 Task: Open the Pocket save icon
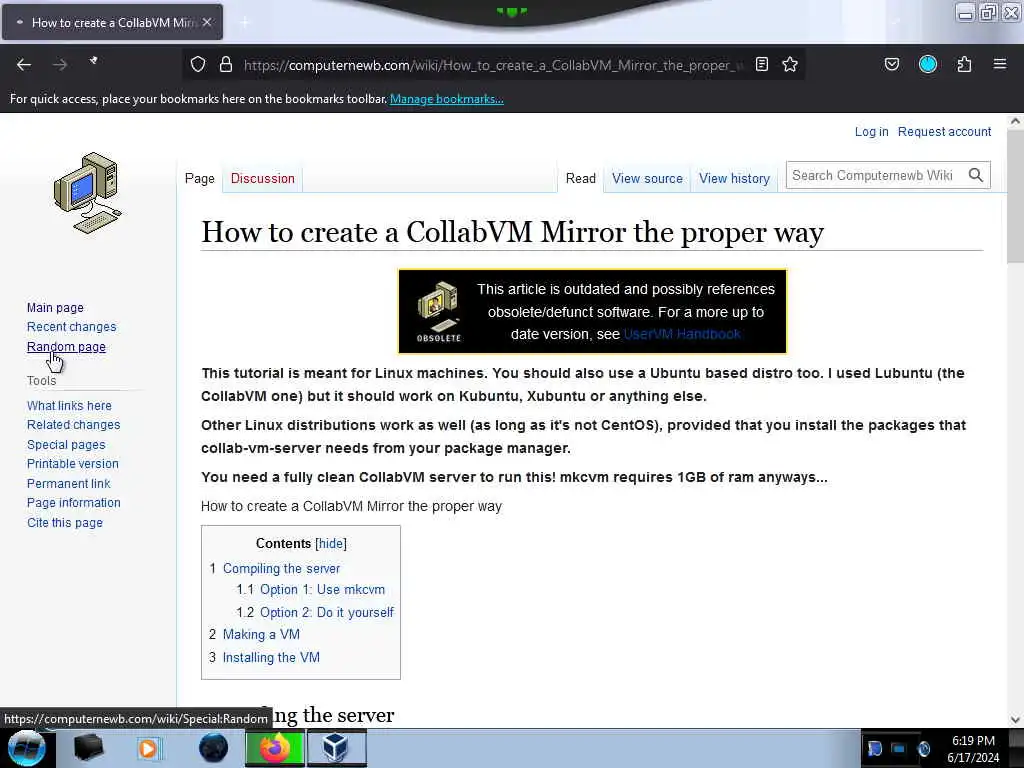(x=892, y=64)
